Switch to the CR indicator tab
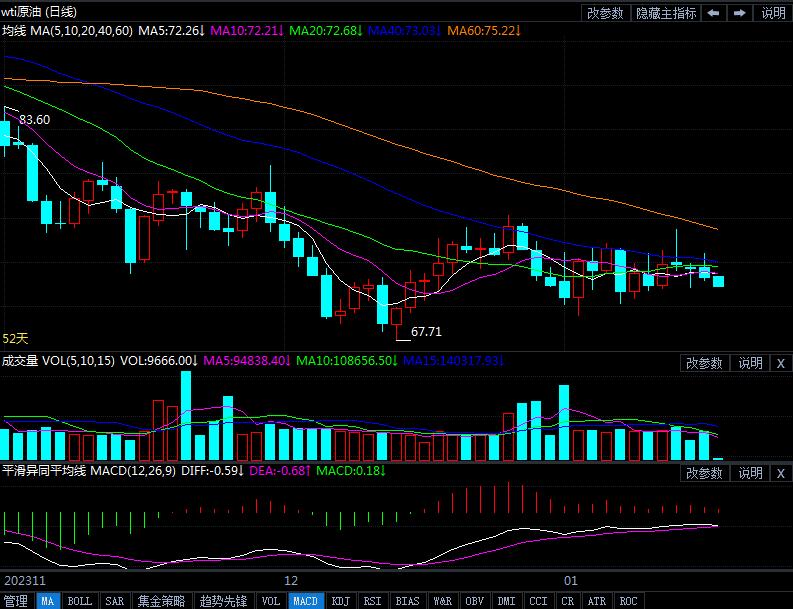This screenshot has width=793, height=609. click(567, 601)
